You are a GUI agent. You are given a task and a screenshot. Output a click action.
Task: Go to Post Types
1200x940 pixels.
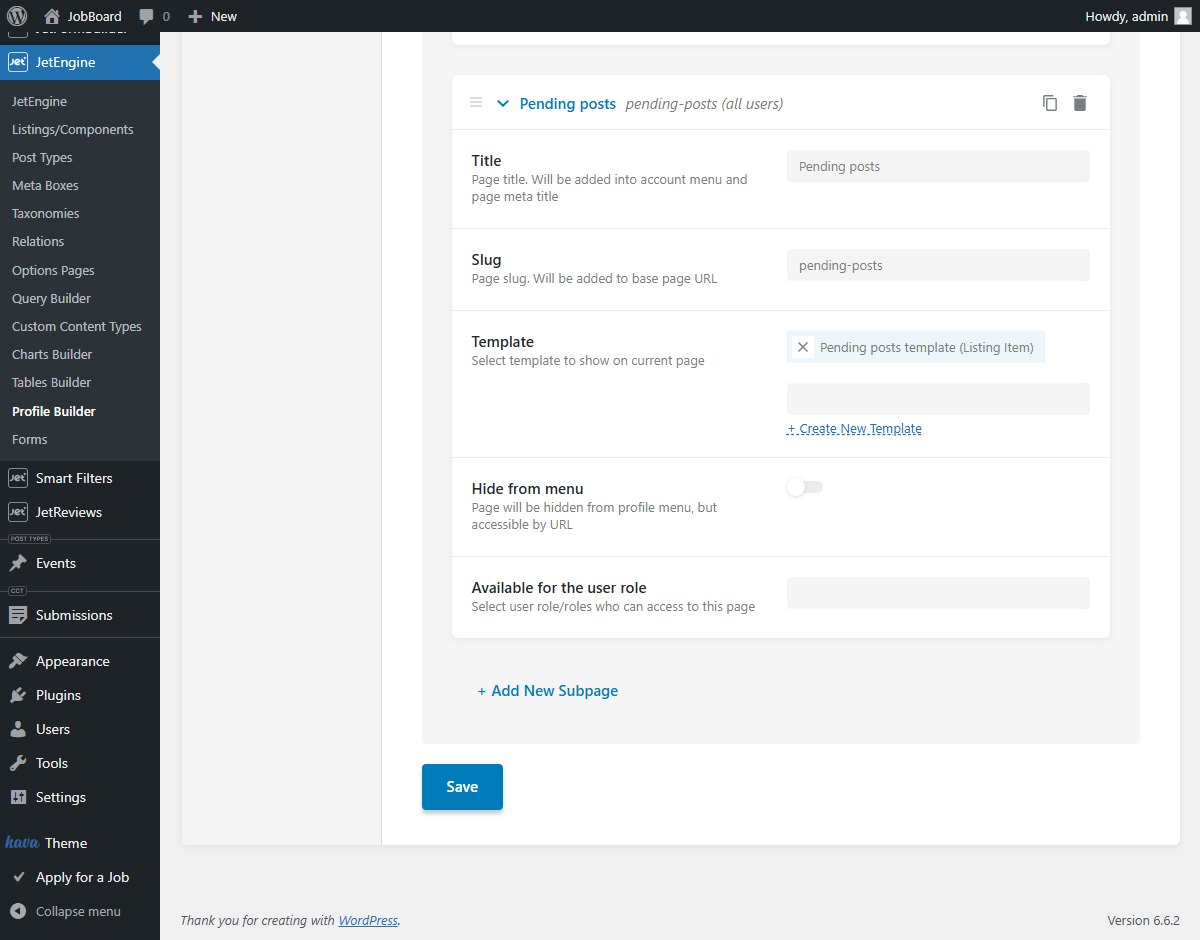(x=42, y=157)
